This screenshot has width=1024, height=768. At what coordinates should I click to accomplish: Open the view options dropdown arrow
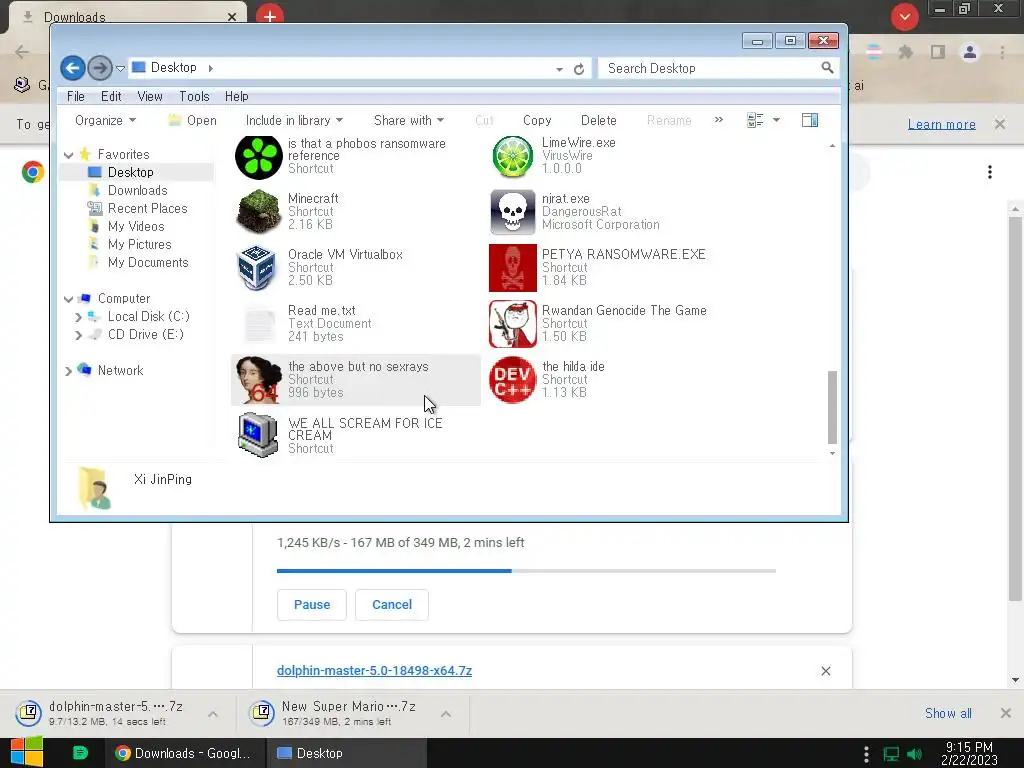[776, 120]
